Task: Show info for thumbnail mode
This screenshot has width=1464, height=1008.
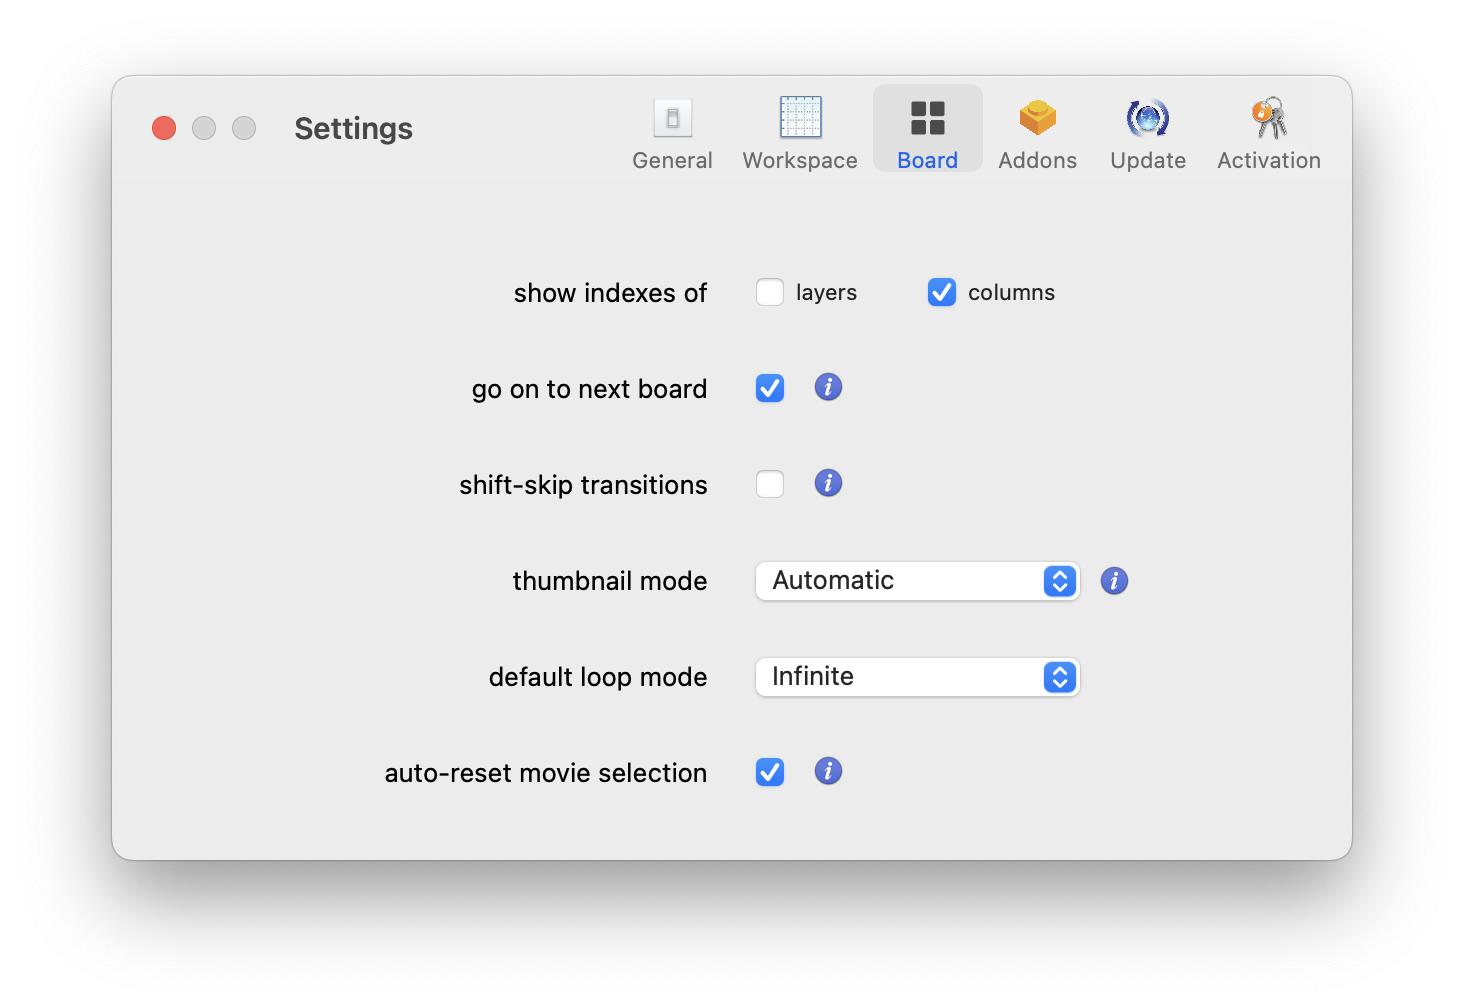Action: [x=1114, y=580]
